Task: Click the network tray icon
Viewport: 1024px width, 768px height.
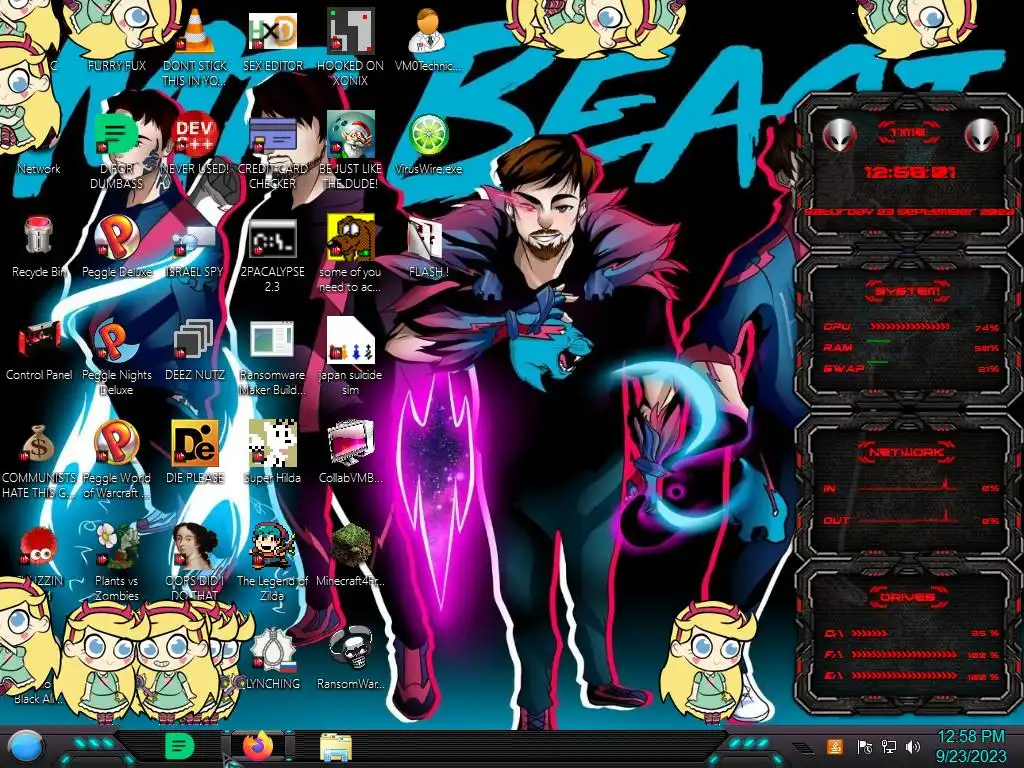Action: click(x=889, y=747)
